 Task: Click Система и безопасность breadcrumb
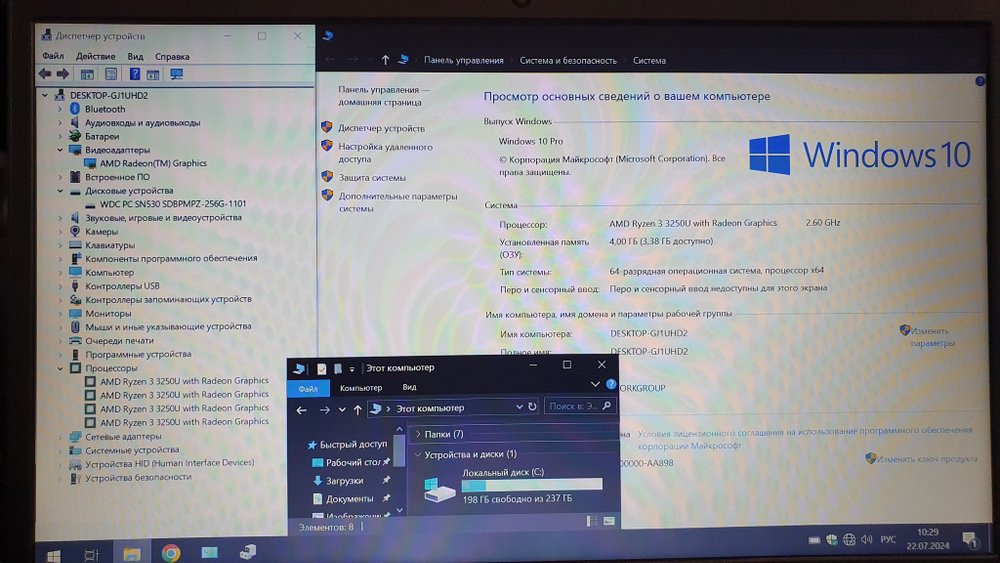click(568, 61)
